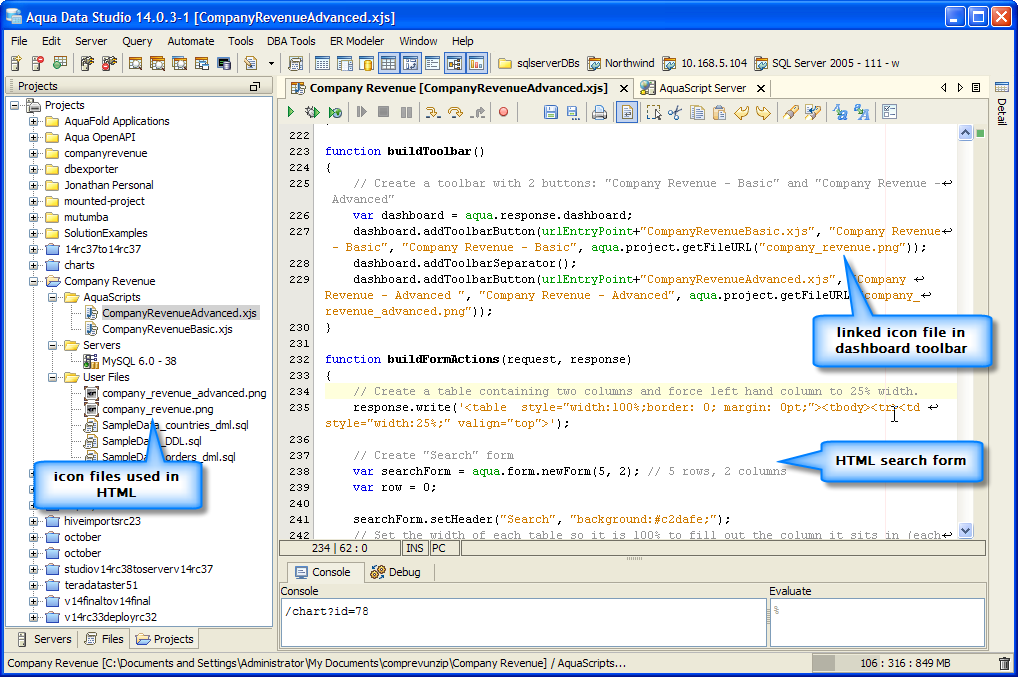The height and width of the screenshot is (677, 1018).
Task: Toggle the highlighted chart view button
Action: point(477,63)
